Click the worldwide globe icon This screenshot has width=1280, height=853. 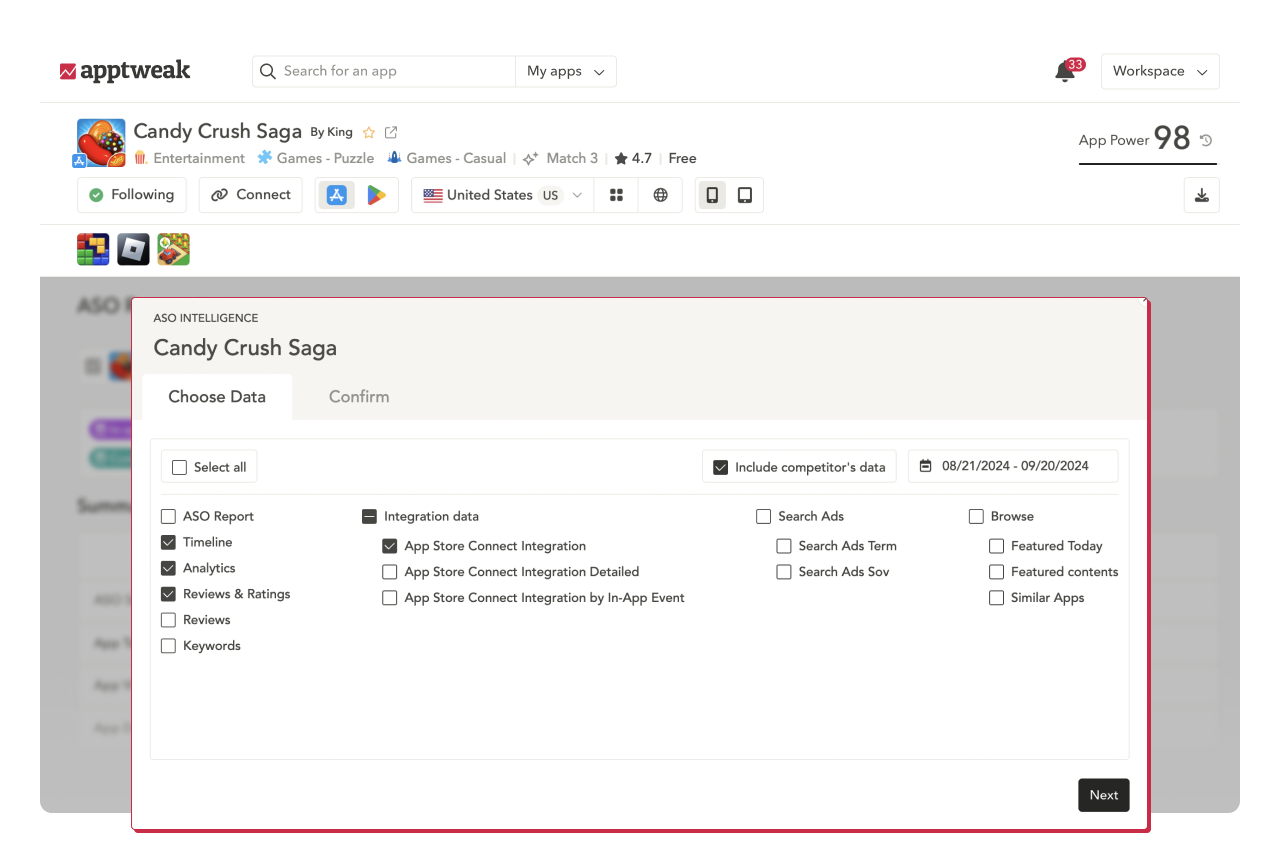pos(660,195)
